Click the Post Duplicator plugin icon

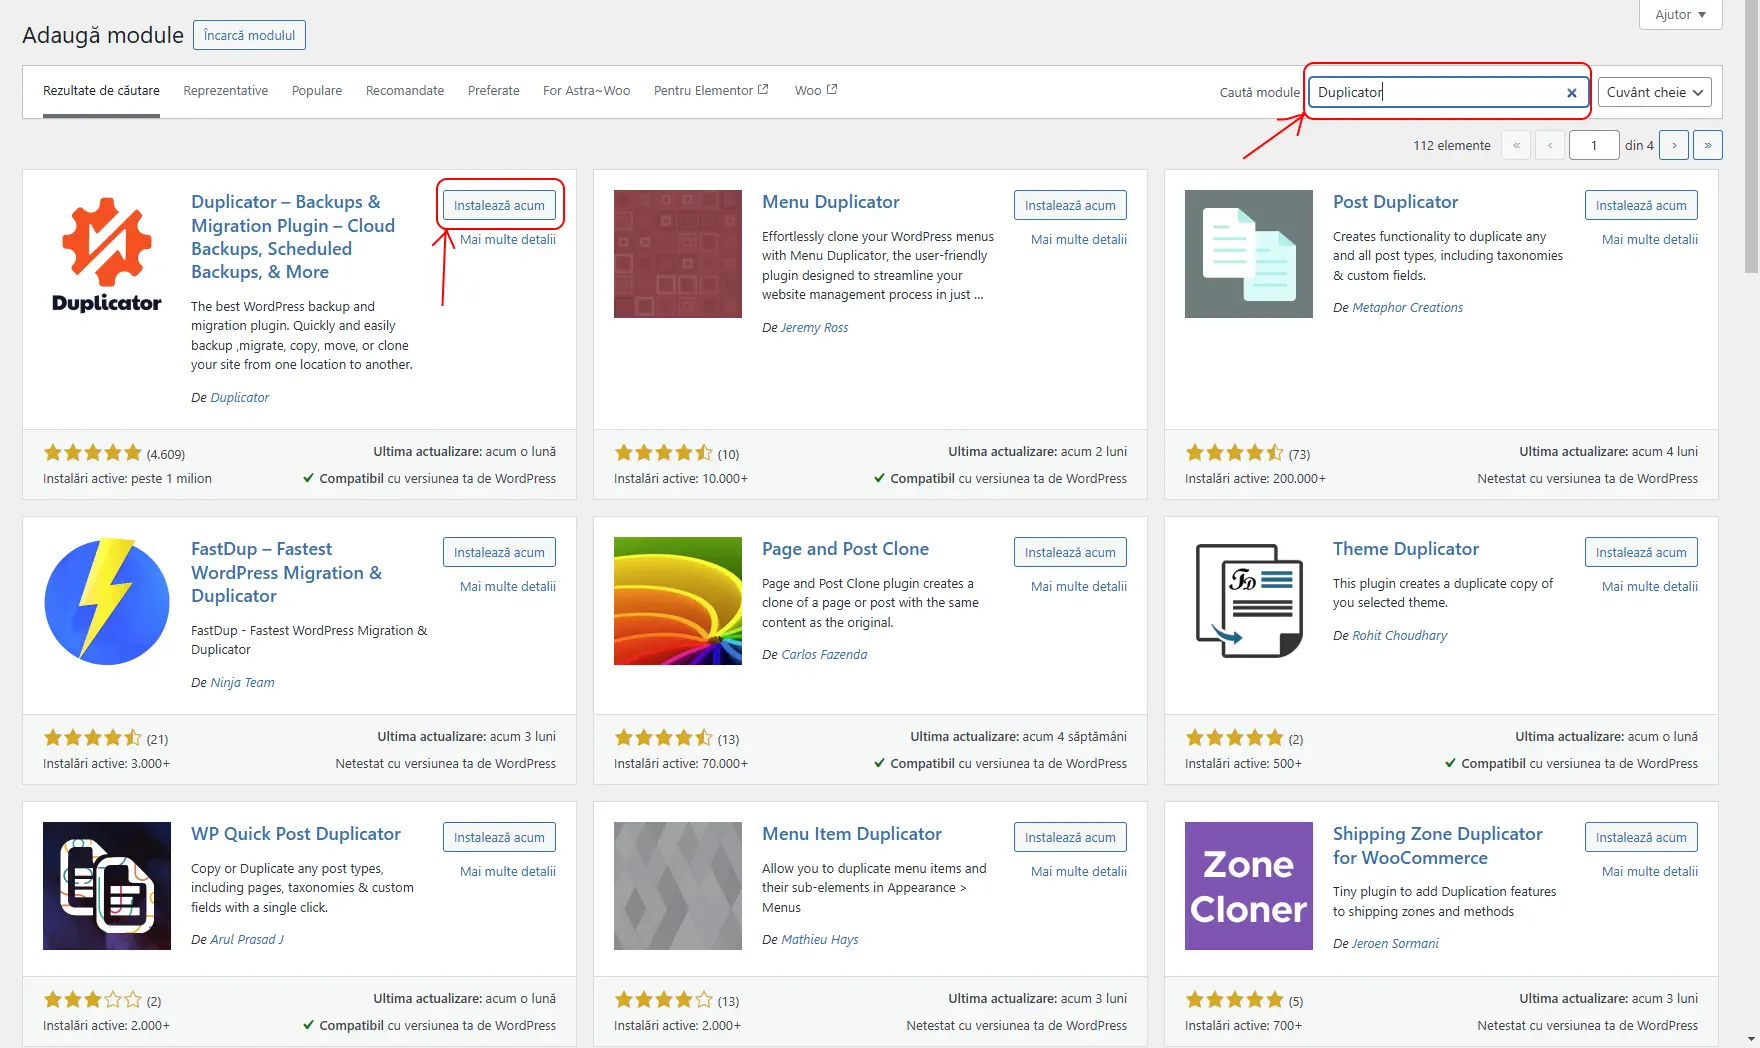point(1249,254)
